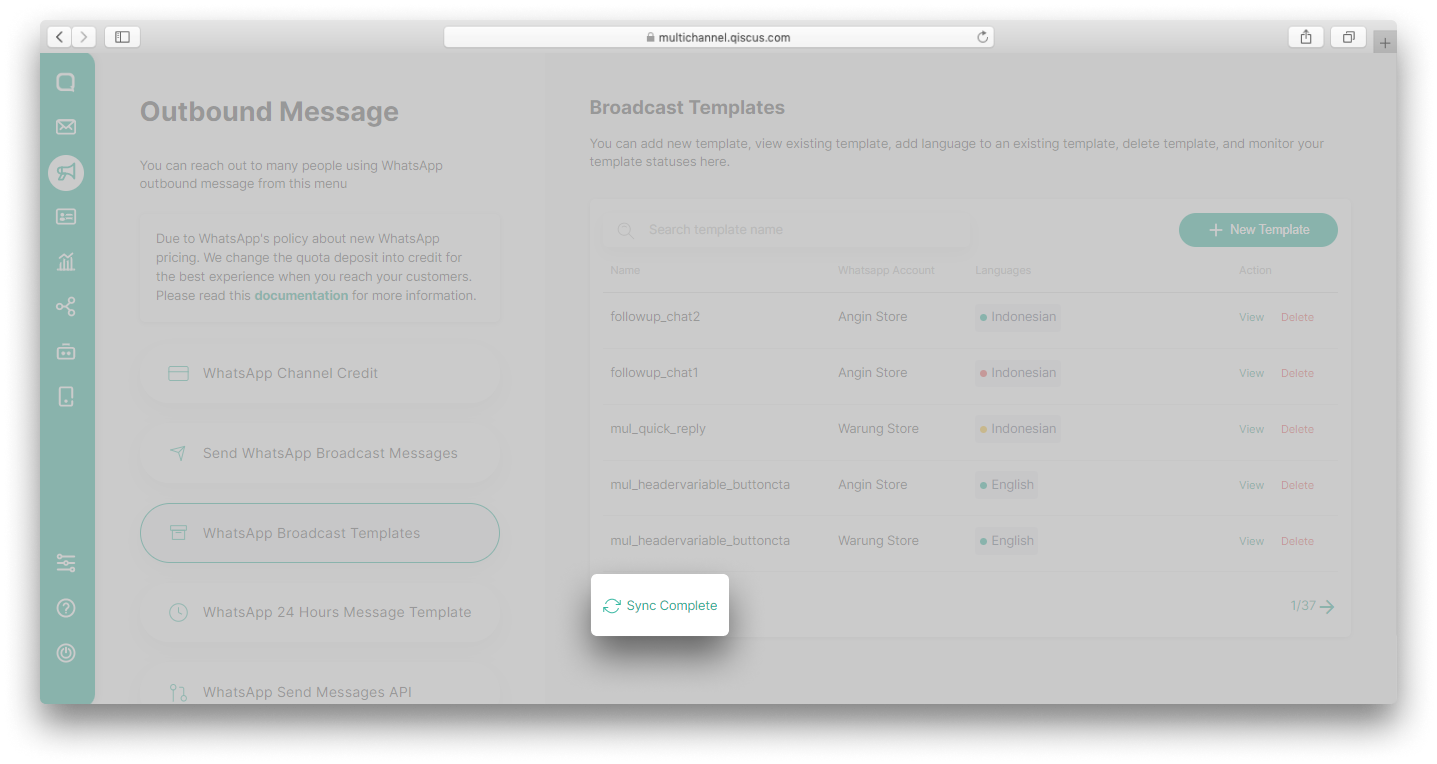View Warung Store mul_headervariable_buttoncta template
Screen dimensions: 1437x764
tap(1252, 541)
